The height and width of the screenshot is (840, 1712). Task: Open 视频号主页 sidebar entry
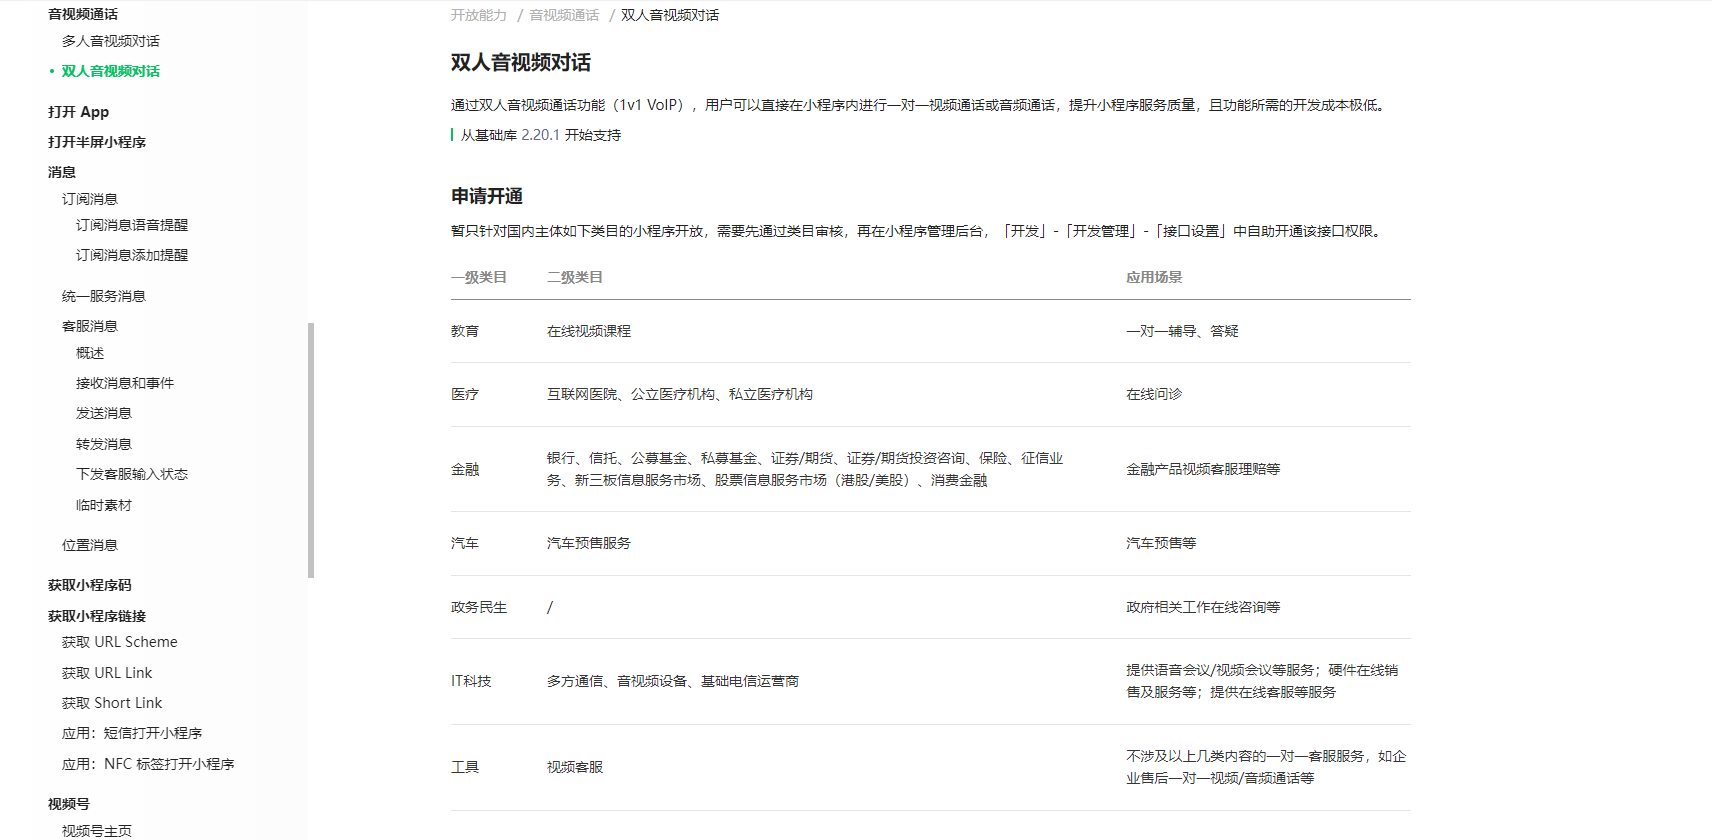pos(97,831)
